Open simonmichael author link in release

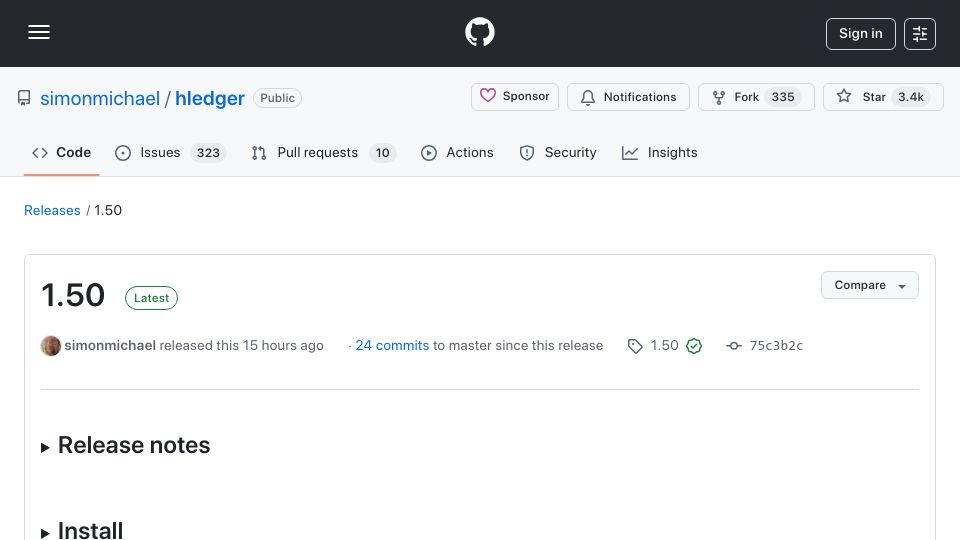coord(110,345)
